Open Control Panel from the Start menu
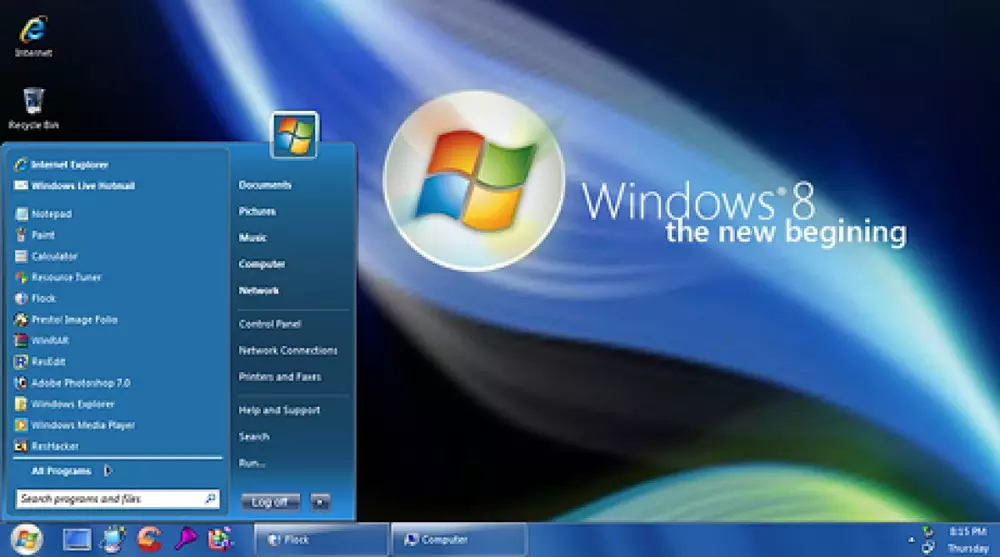The image size is (1000, 557). [270, 324]
